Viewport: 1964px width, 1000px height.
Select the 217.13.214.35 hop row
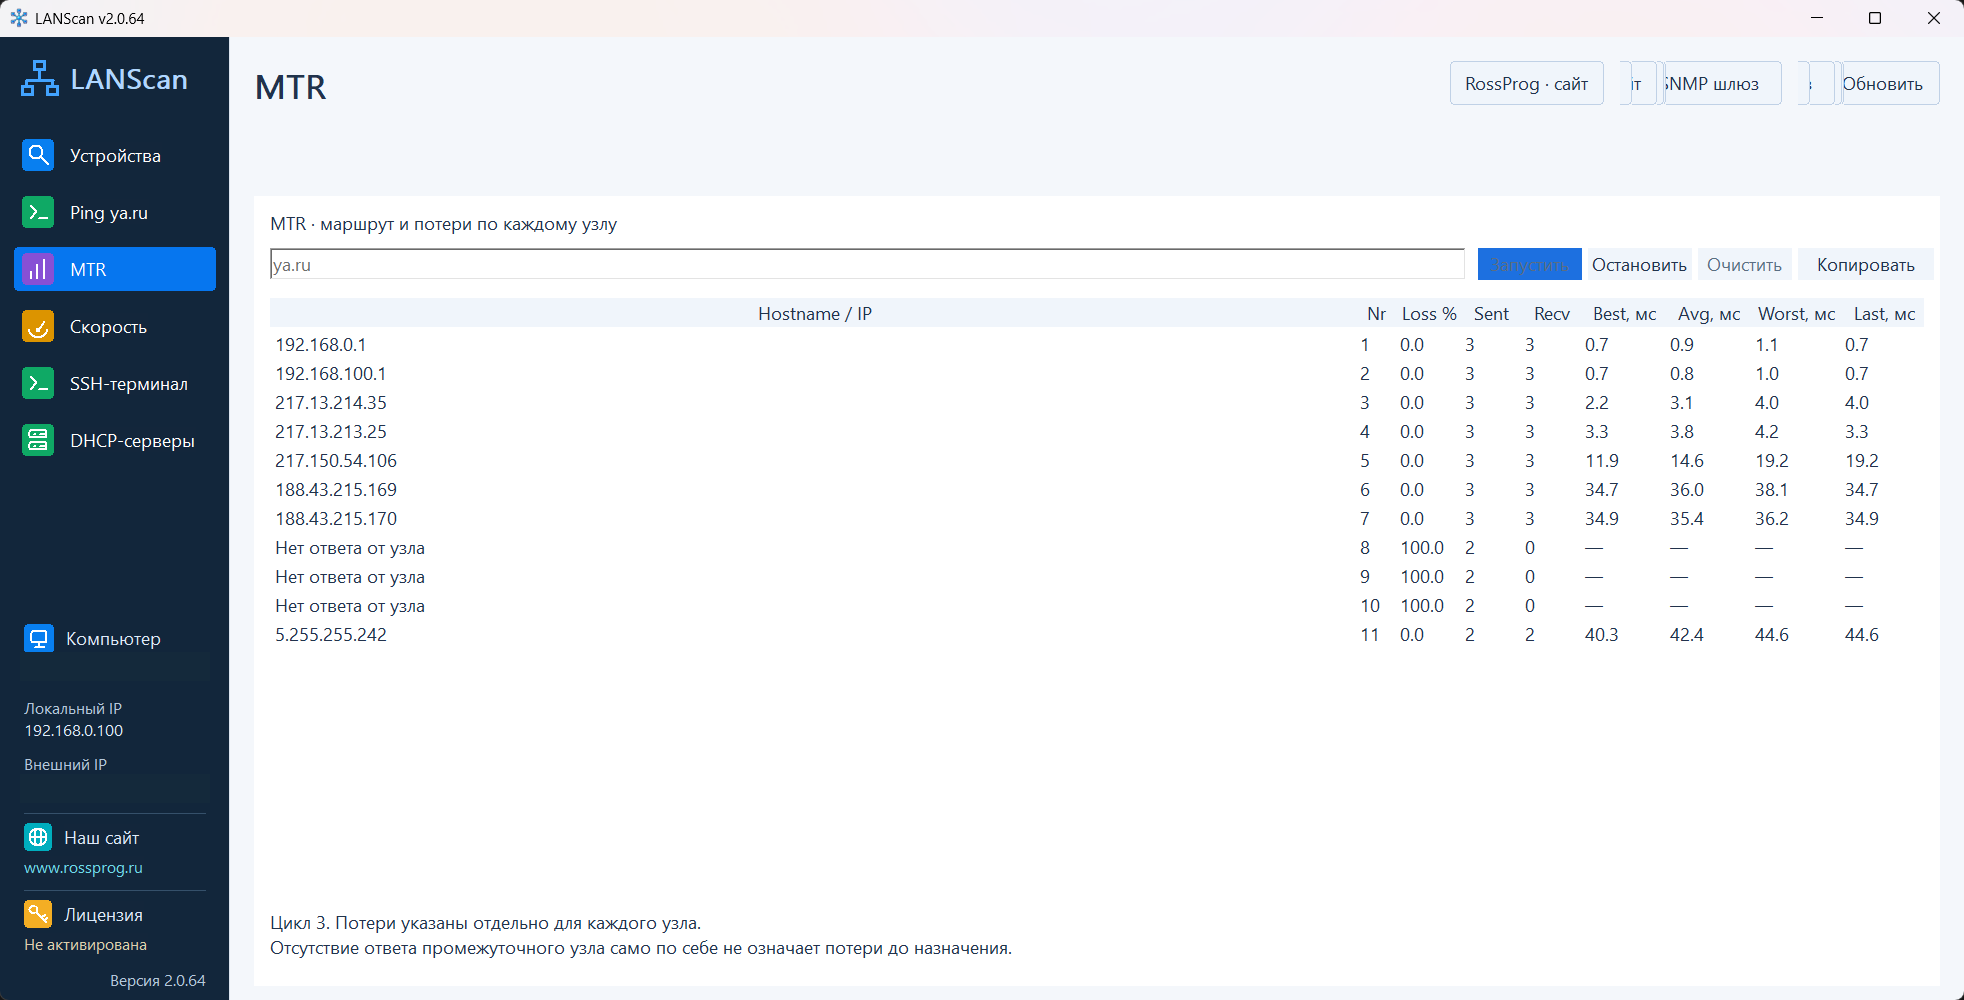tap(1096, 402)
